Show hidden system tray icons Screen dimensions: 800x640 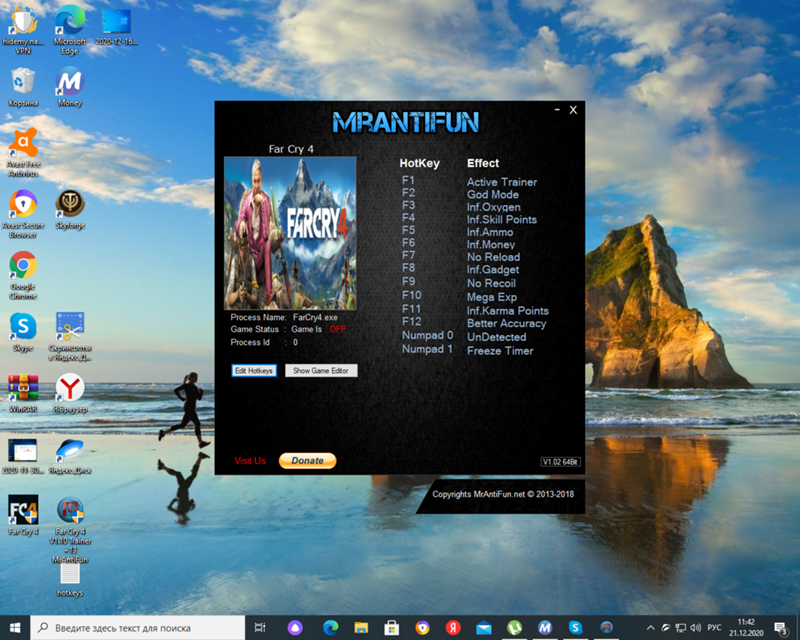[651, 628]
